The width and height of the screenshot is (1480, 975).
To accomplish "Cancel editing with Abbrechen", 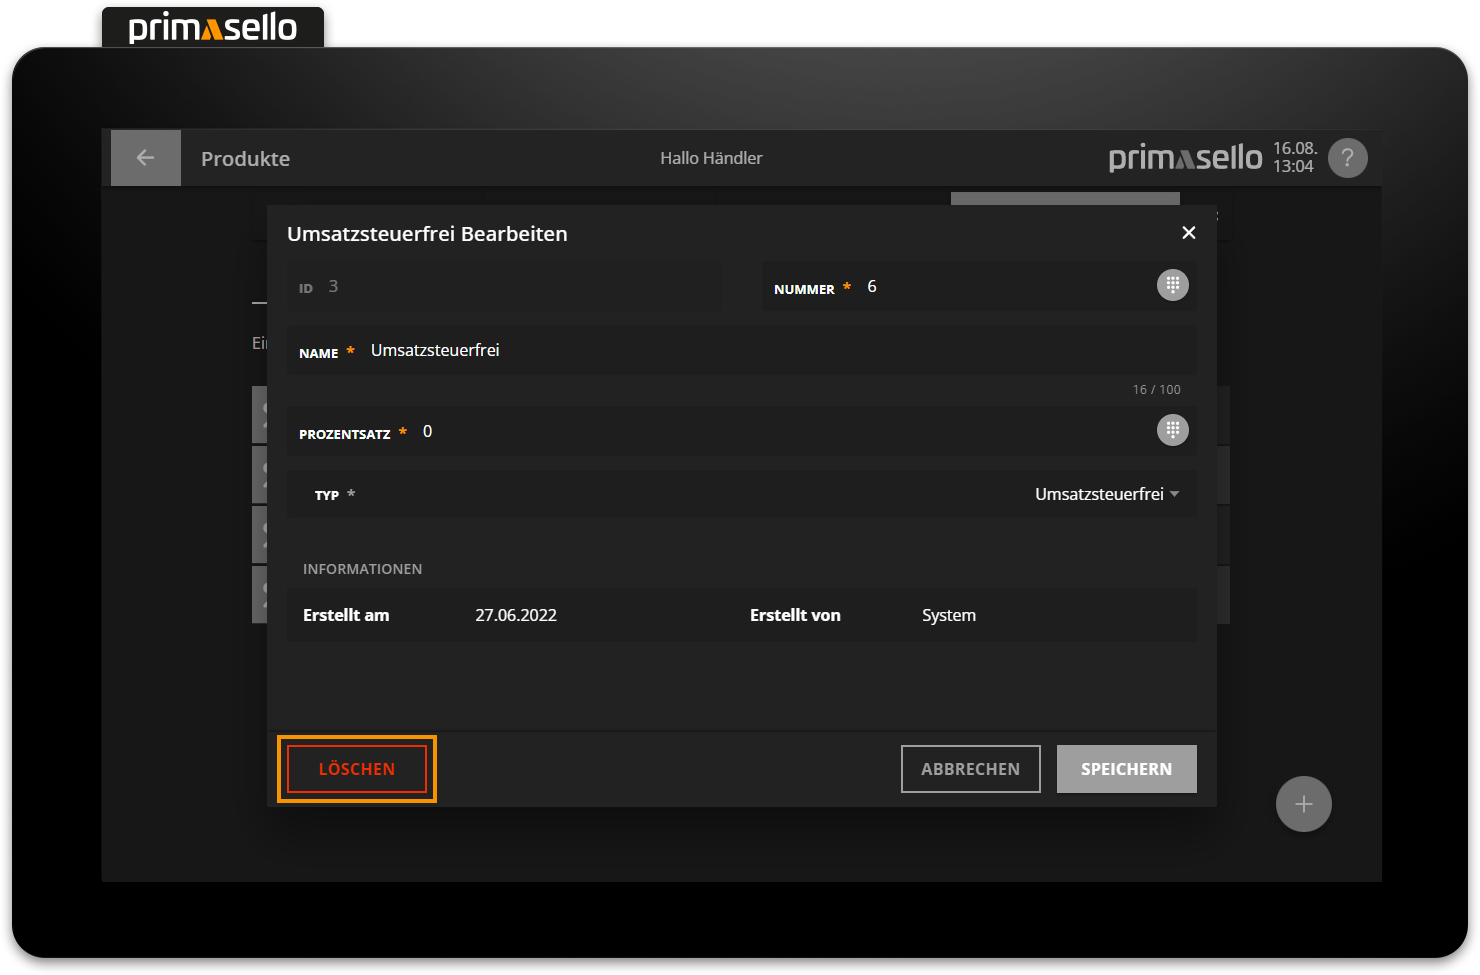I will point(970,769).
